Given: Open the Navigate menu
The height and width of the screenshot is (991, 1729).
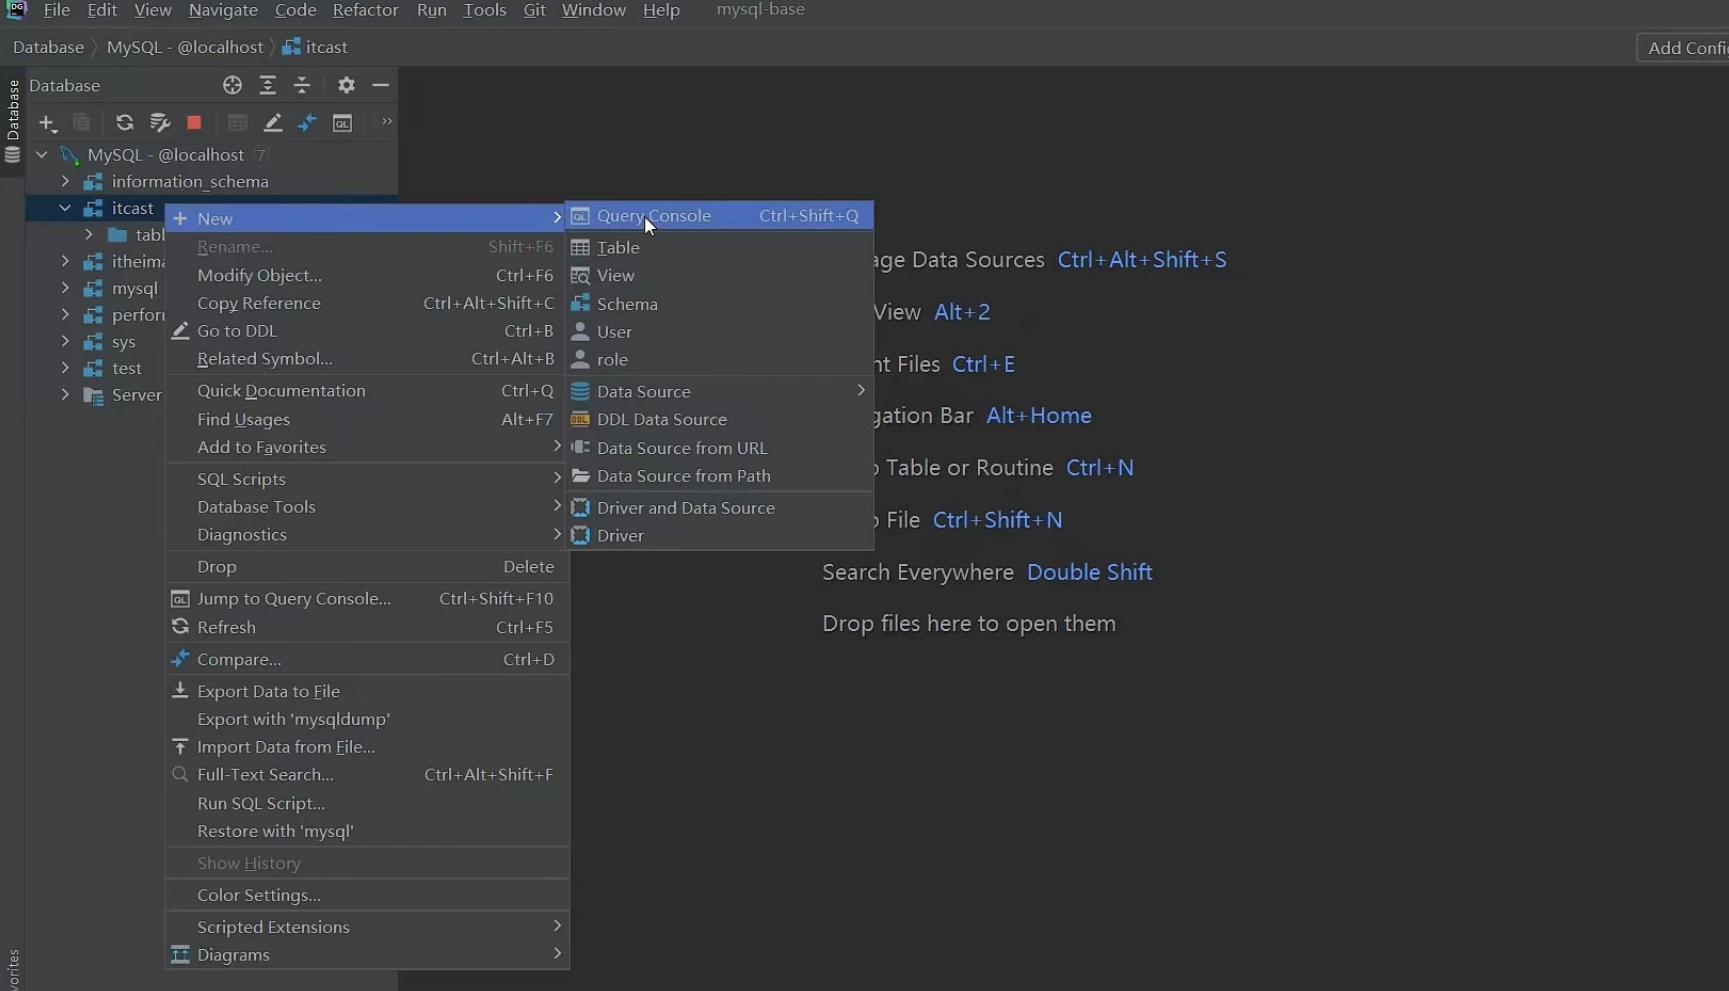Looking at the screenshot, I should pyautogui.click(x=223, y=10).
